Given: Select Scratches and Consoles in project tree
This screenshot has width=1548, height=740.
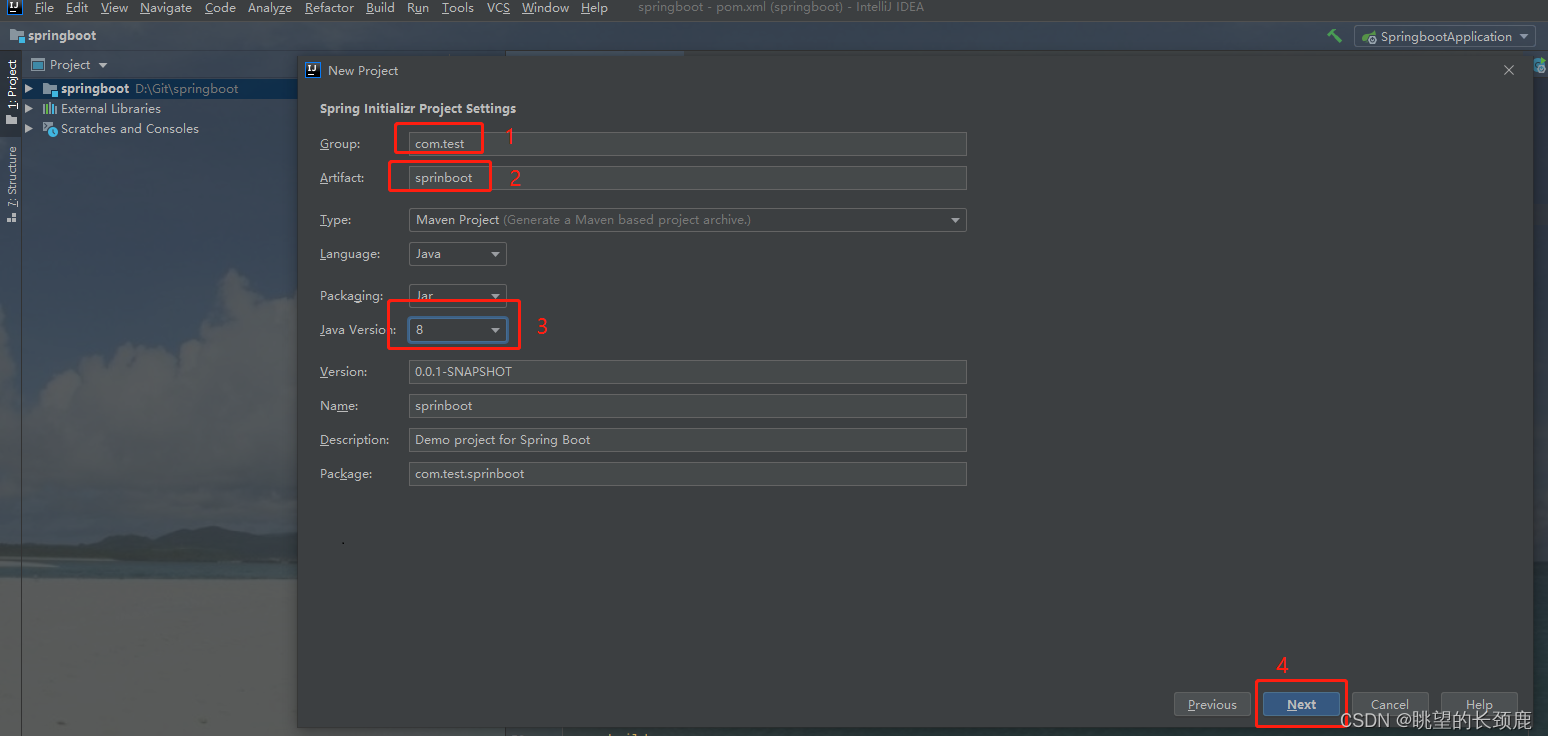Looking at the screenshot, I should click(129, 129).
